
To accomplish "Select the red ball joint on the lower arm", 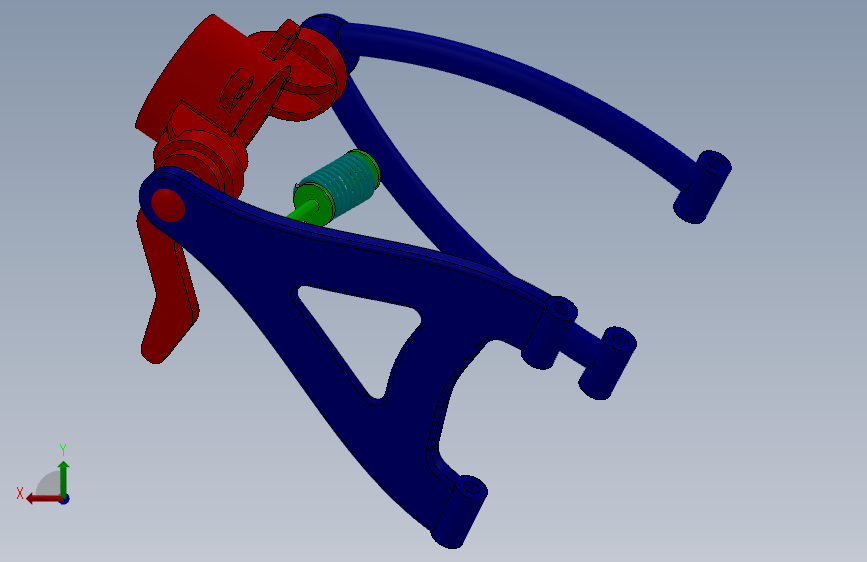I will [168, 205].
